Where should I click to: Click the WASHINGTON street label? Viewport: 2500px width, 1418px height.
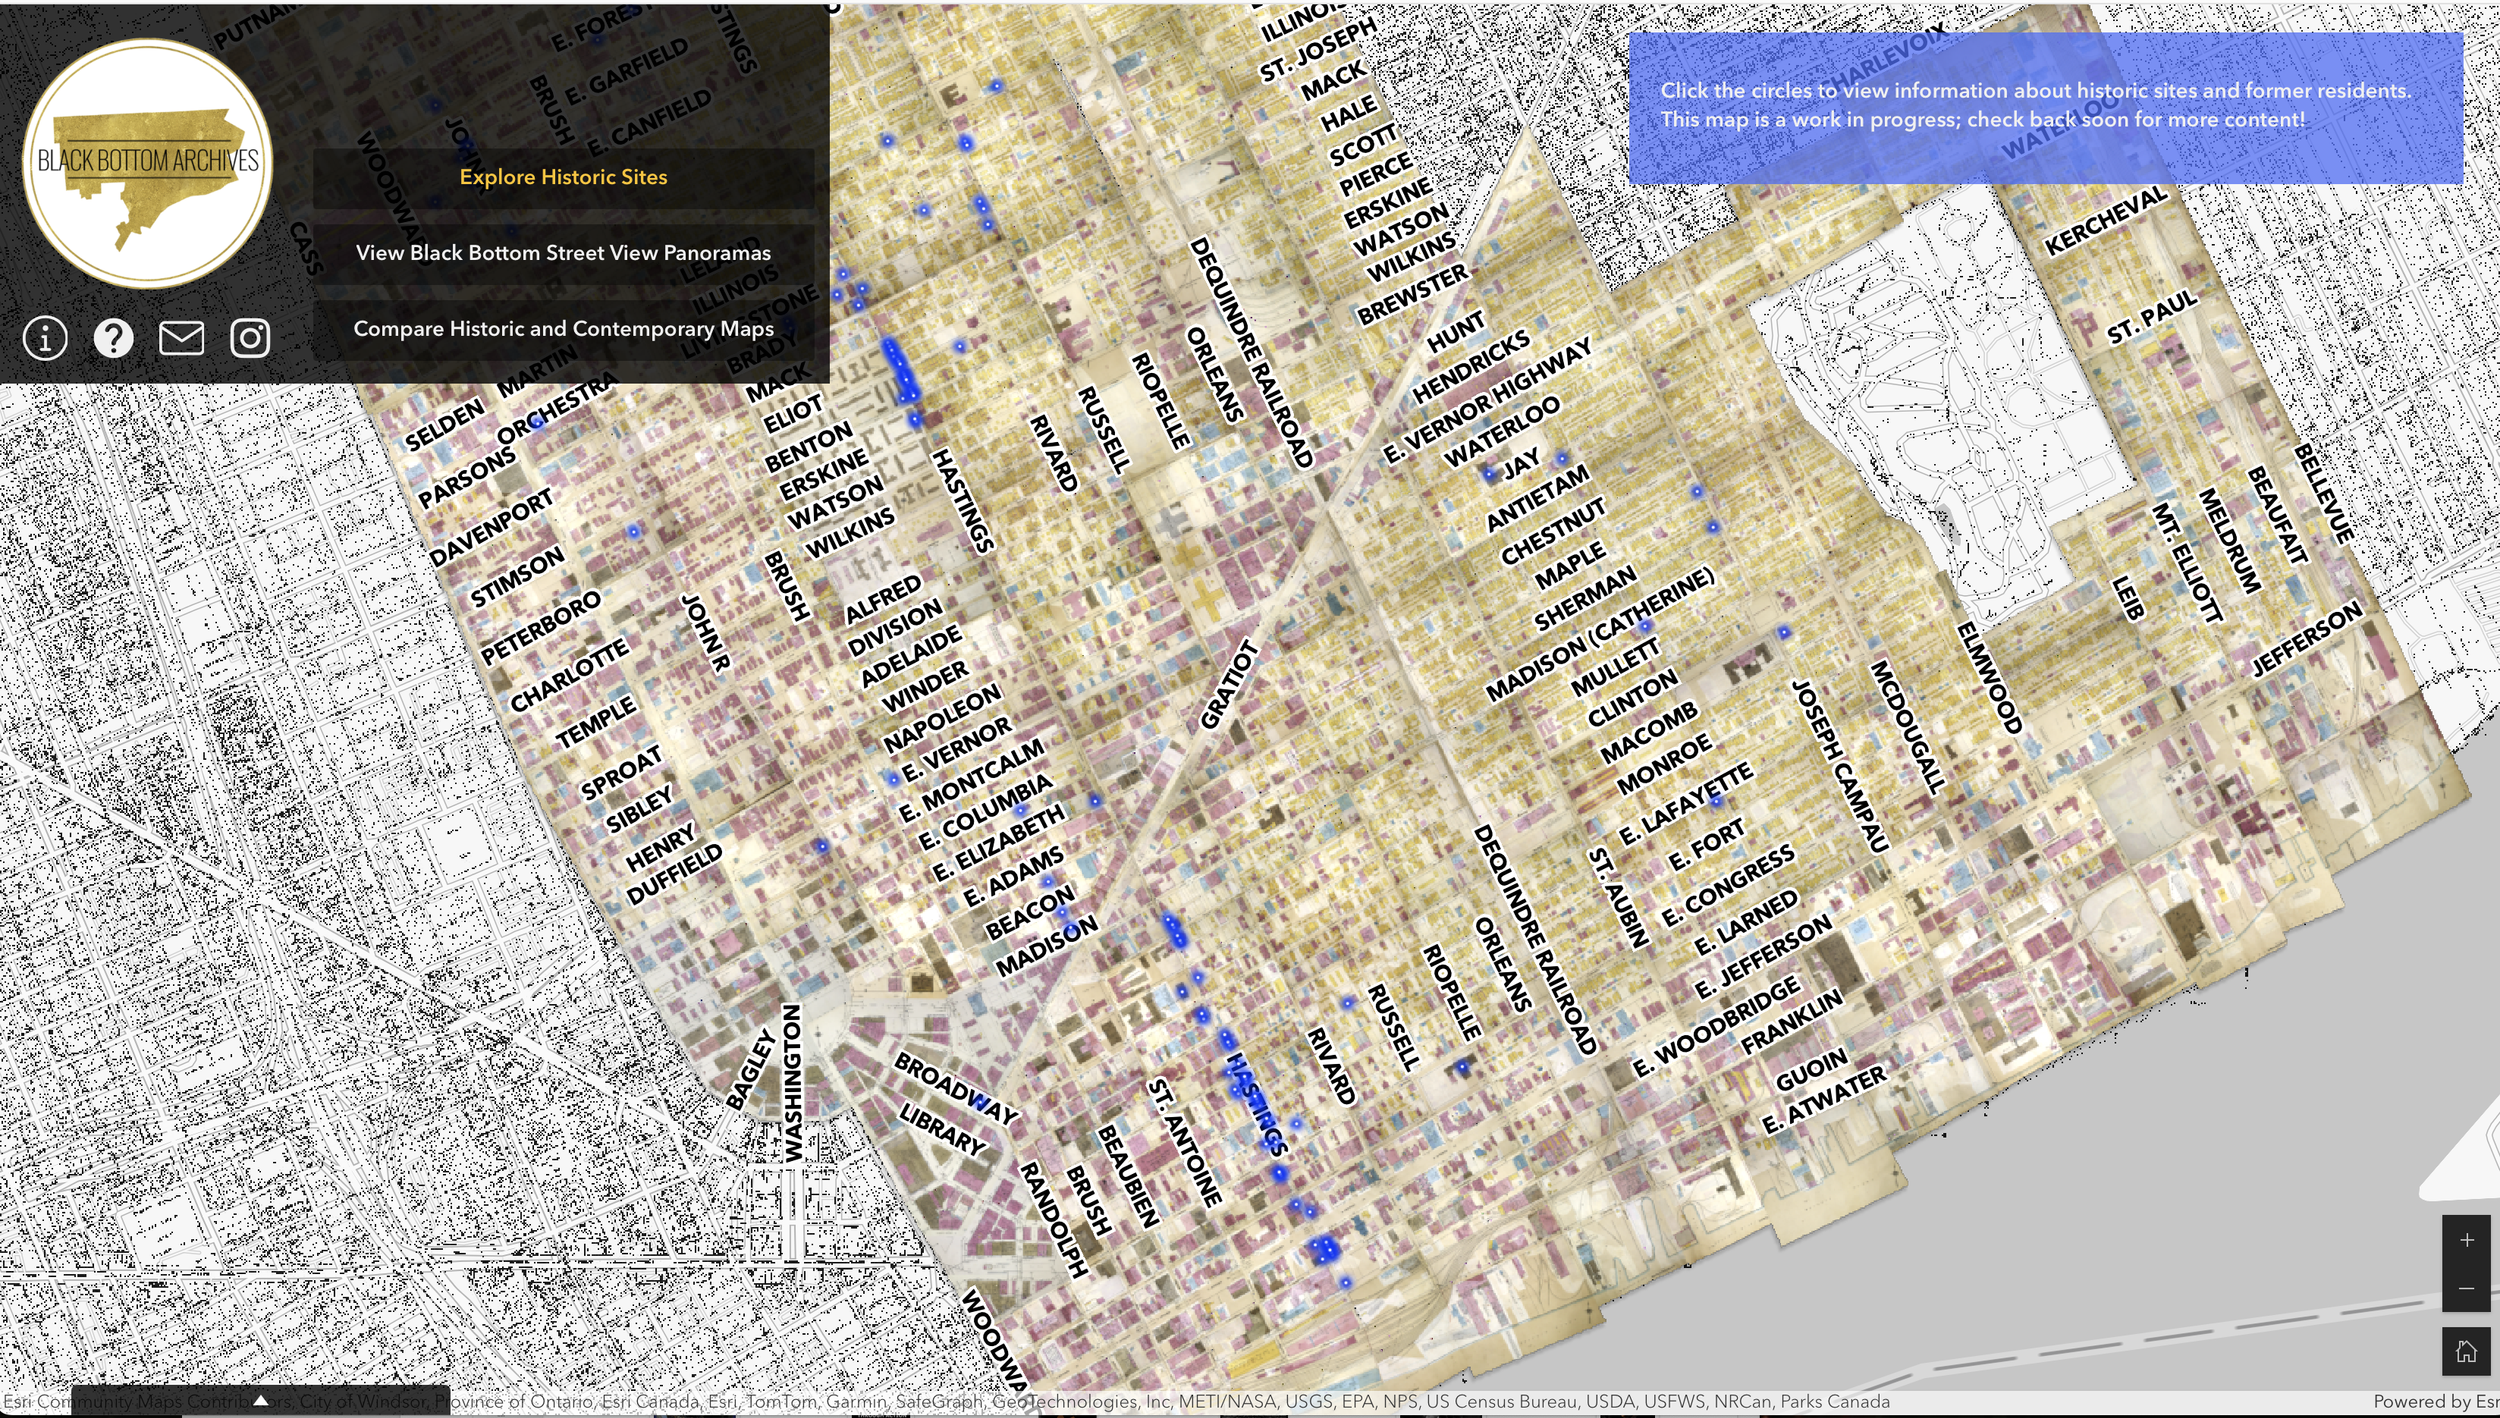pyautogui.click(x=792, y=1084)
